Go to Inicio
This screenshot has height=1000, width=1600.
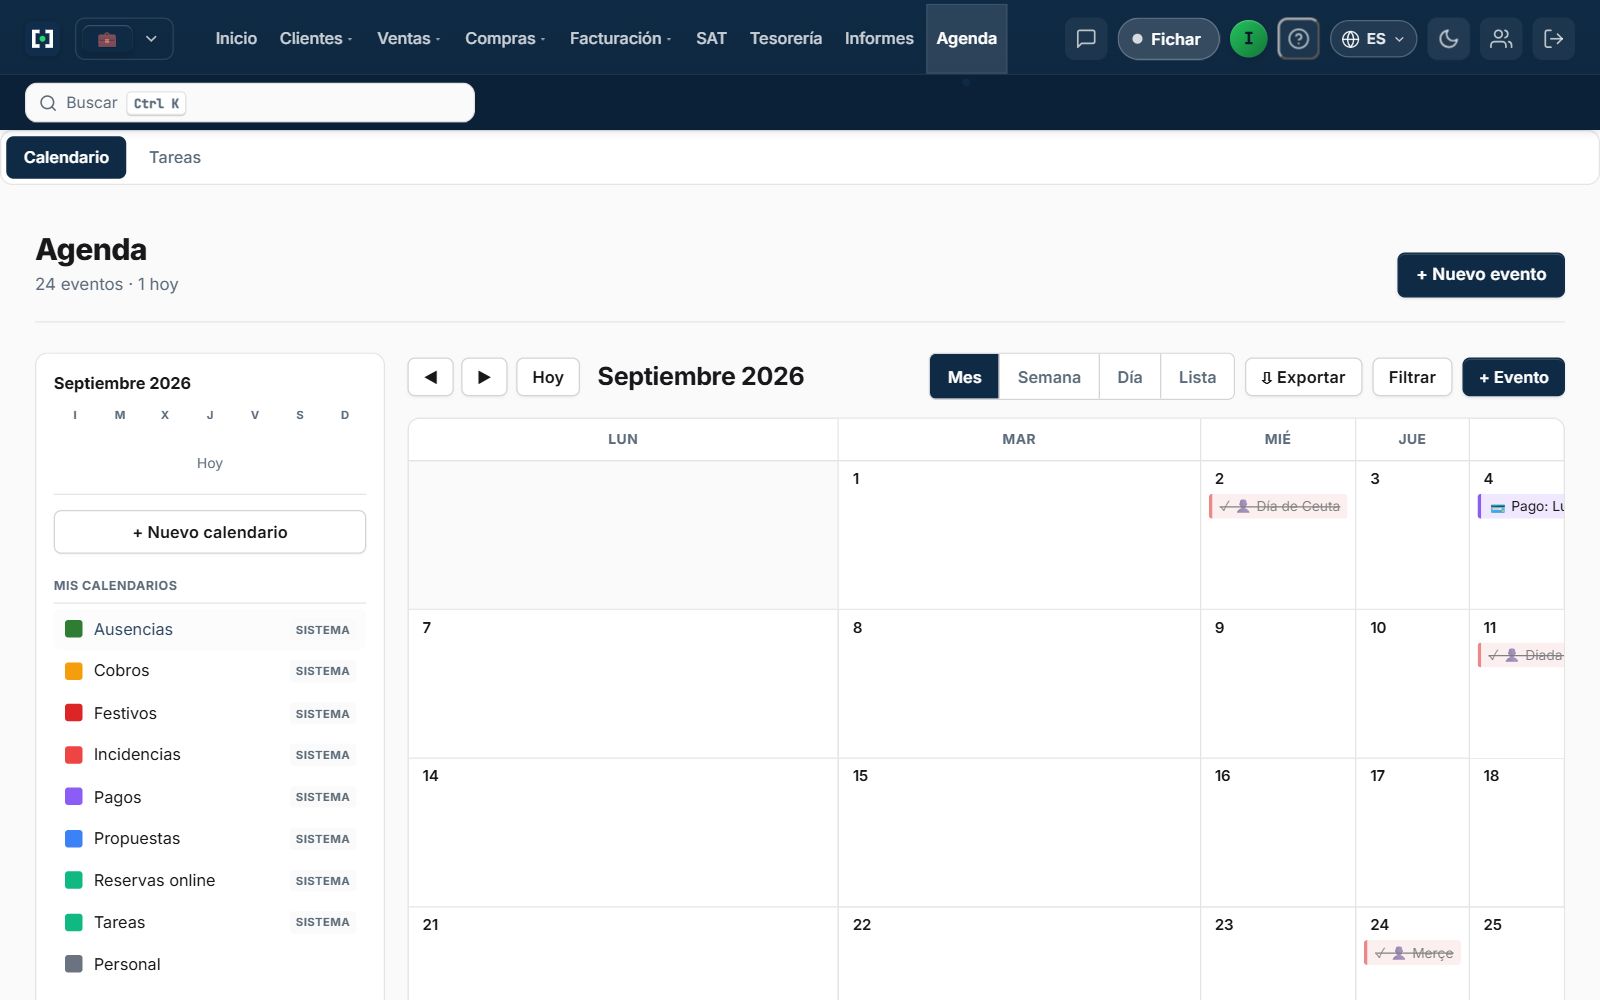tap(236, 38)
